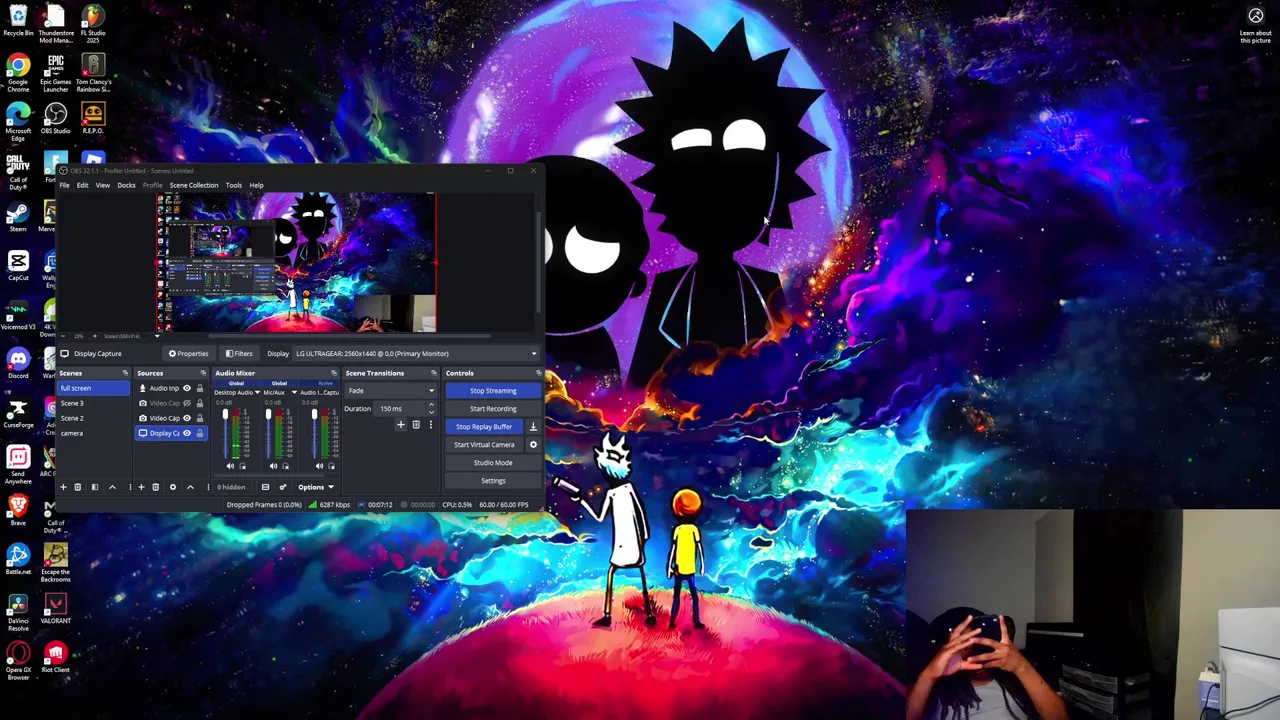This screenshot has width=1280, height=720.
Task: Toggle audio mixer layout icon
Action: tap(265, 487)
